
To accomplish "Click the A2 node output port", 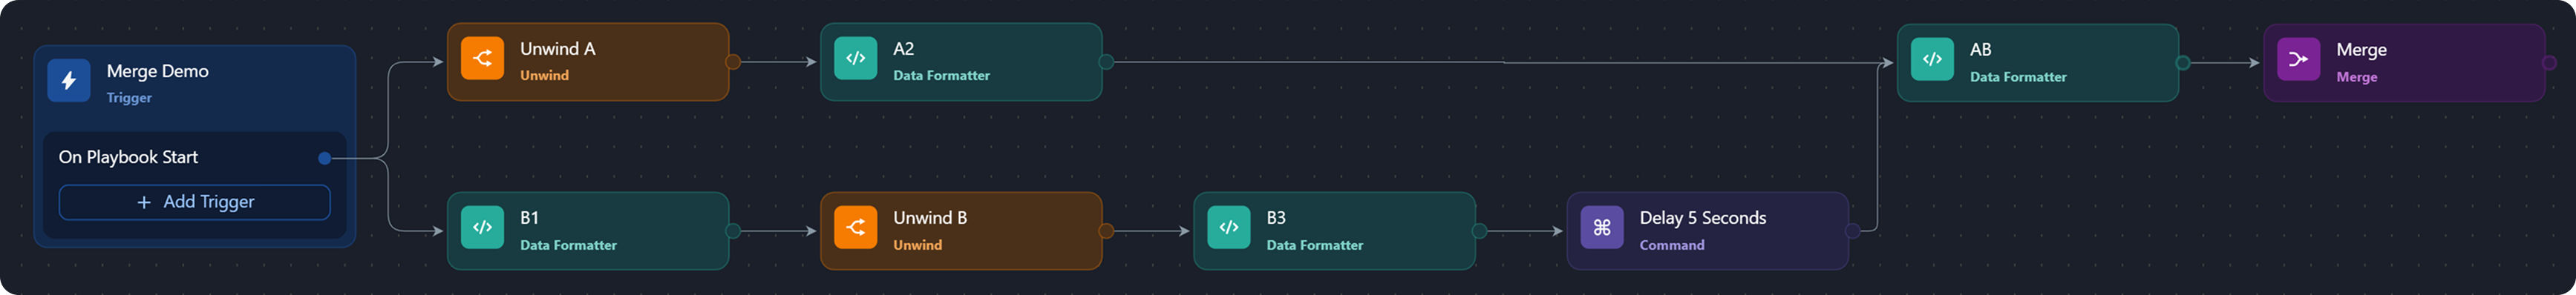I will click(x=1105, y=62).
